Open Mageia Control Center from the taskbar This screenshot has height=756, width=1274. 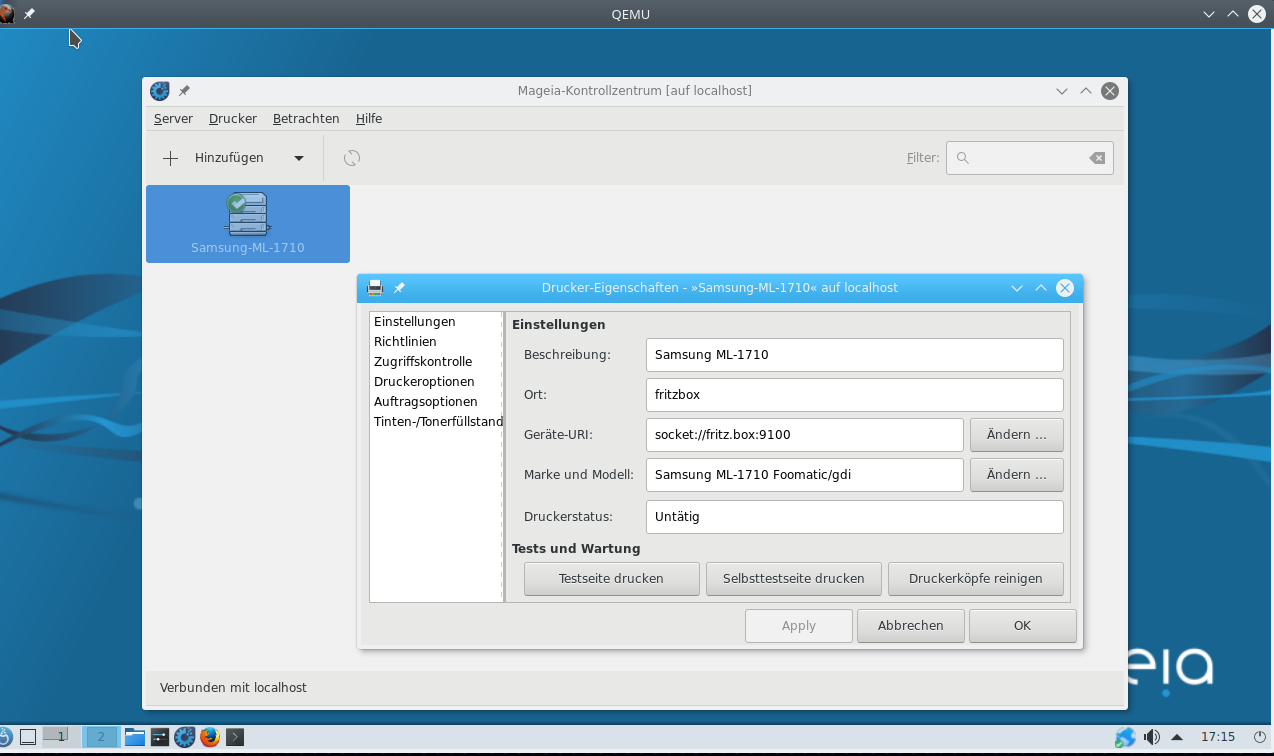(x=185, y=737)
